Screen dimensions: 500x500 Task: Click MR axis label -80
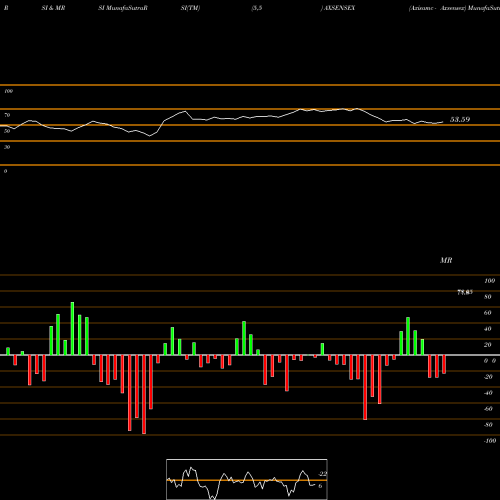point(488,425)
